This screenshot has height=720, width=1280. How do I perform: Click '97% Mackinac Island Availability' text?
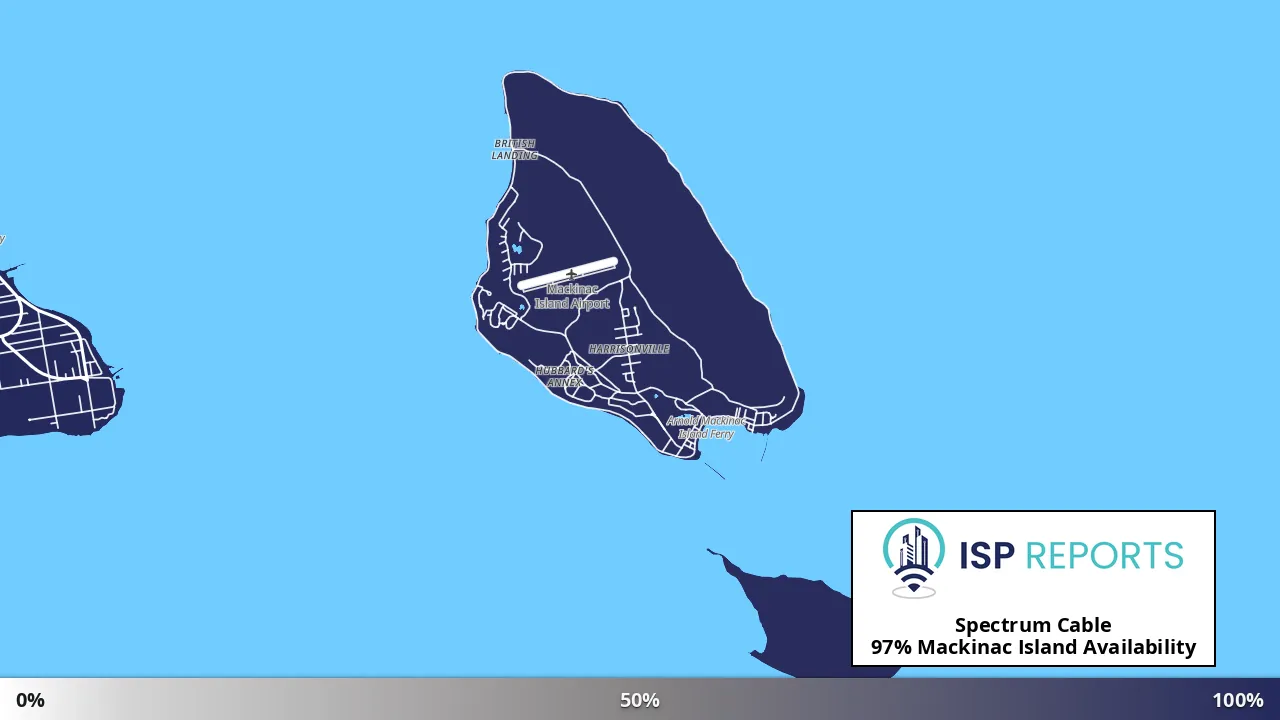click(x=1033, y=647)
